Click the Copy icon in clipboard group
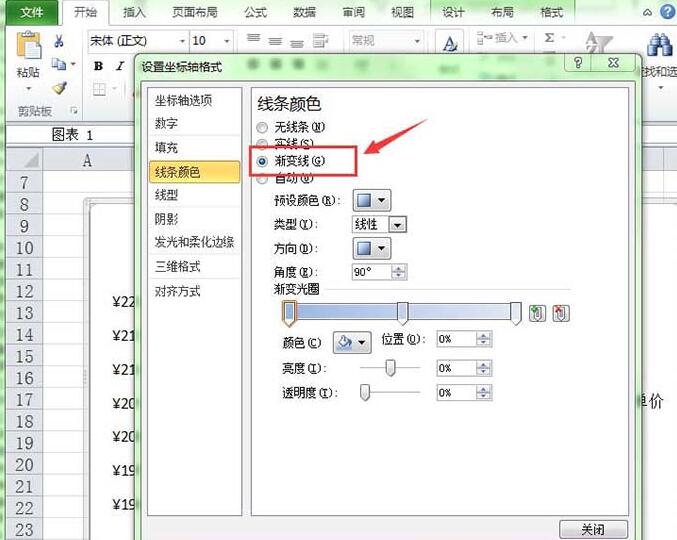Viewport: 677px width, 540px height. point(59,64)
